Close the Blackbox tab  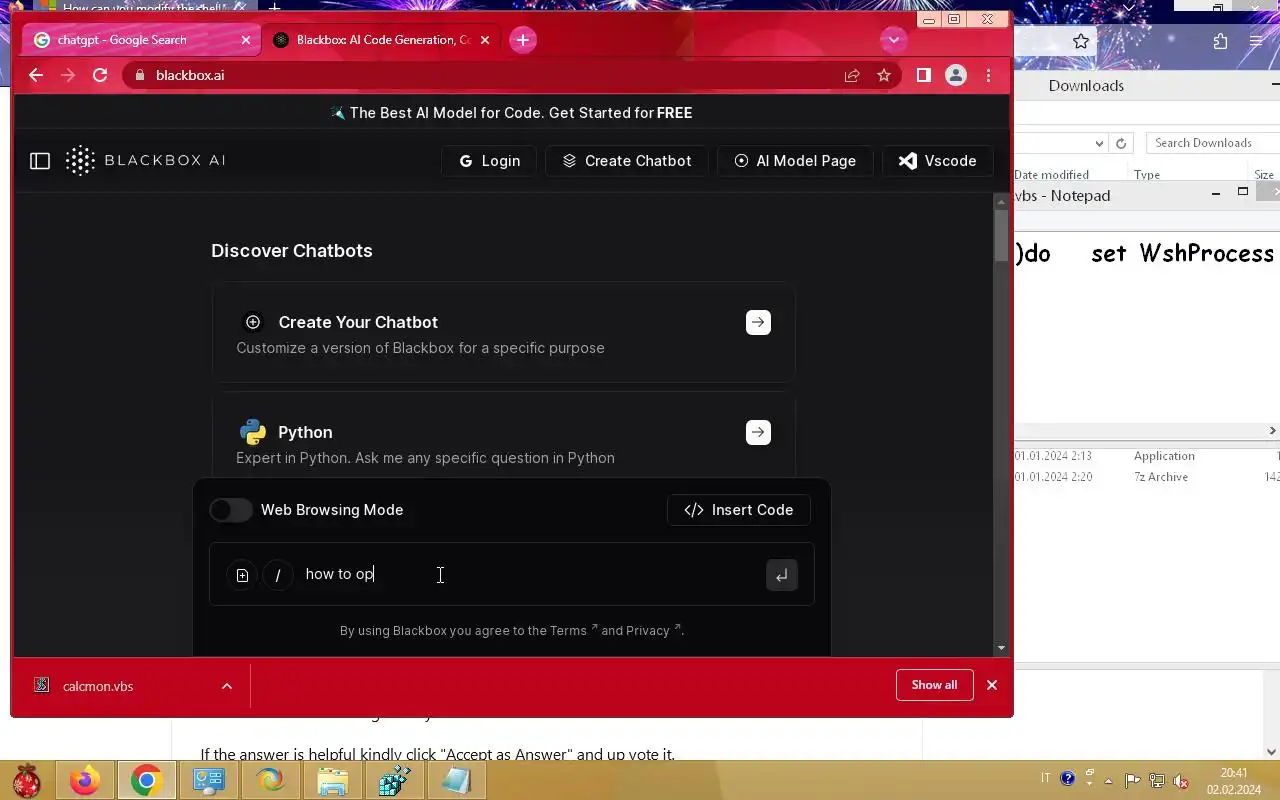tap(485, 40)
